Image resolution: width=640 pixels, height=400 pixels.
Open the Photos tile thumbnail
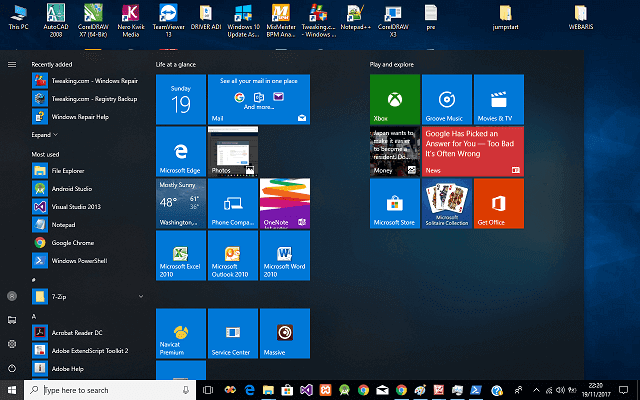[x=233, y=151]
